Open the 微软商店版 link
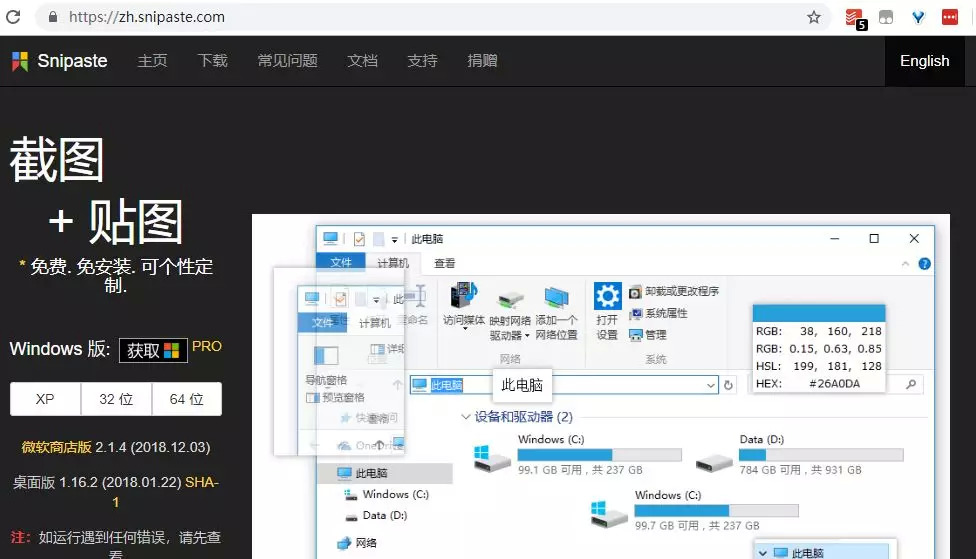This screenshot has height=559, width=976. pyautogui.click(x=57, y=447)
